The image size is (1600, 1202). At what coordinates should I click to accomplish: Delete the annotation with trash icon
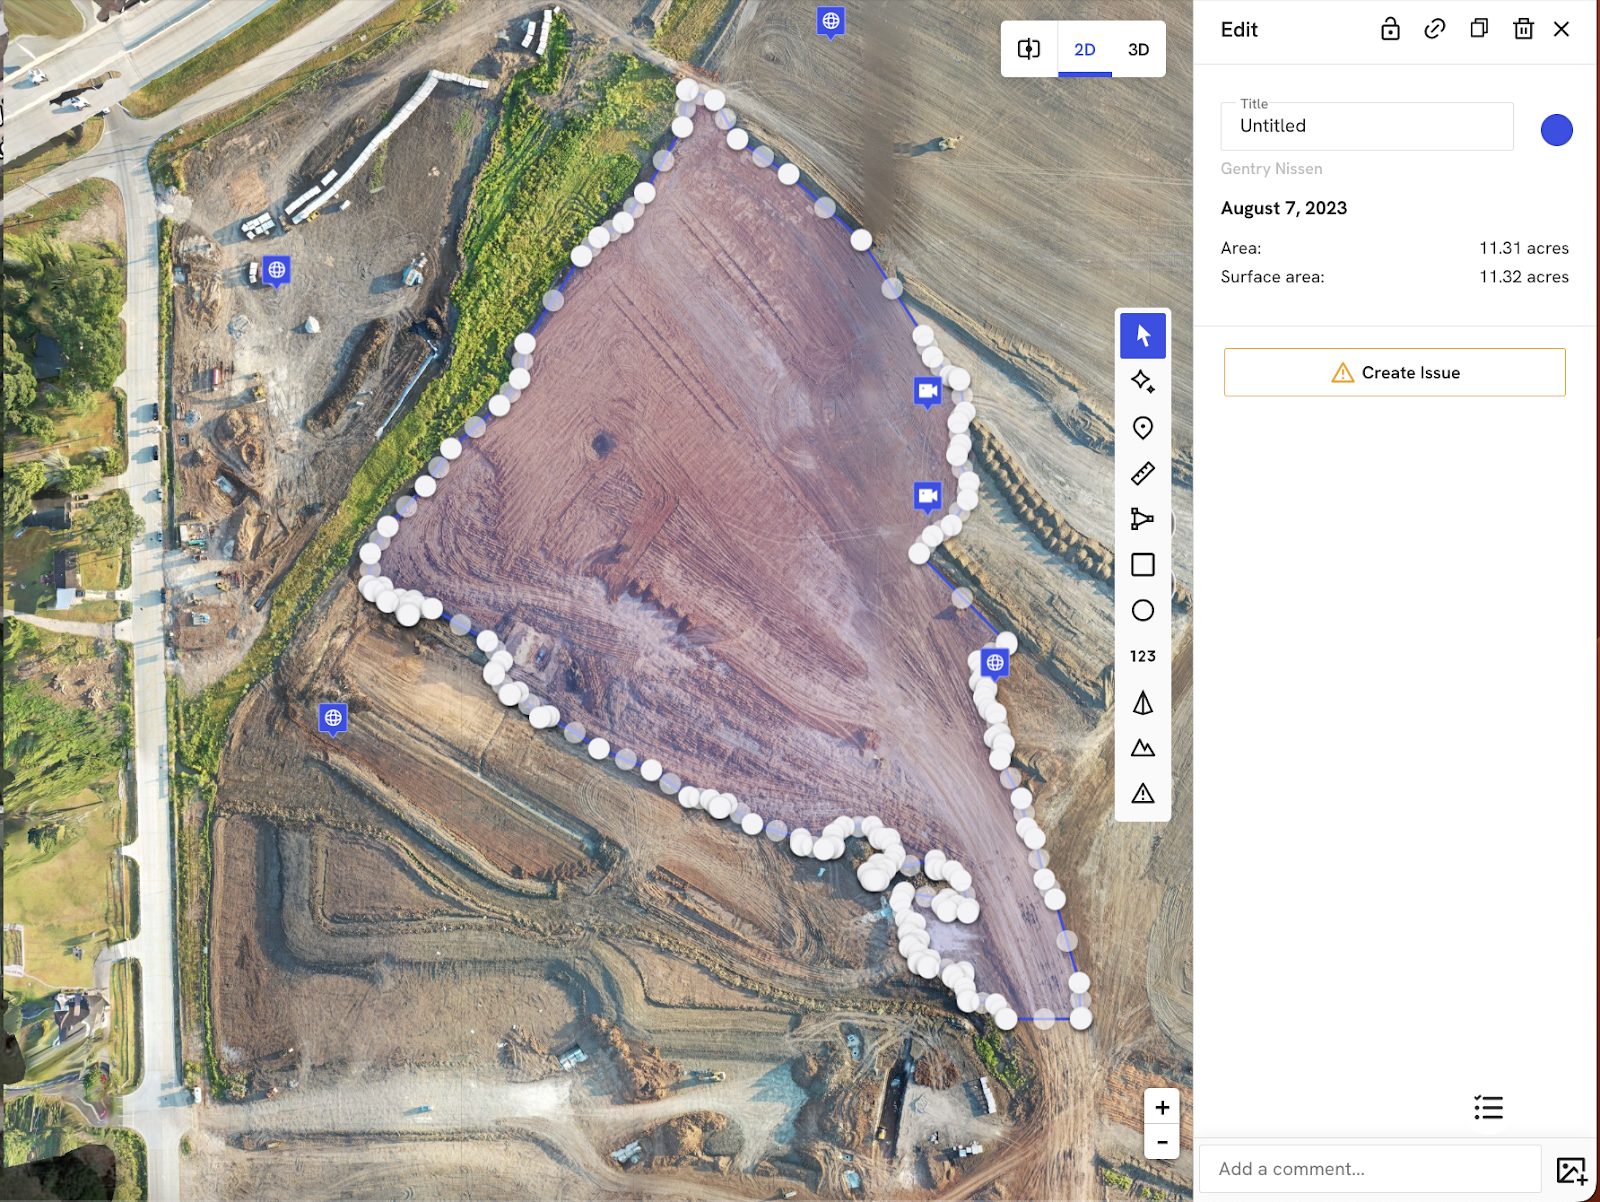coord(1523,29)
